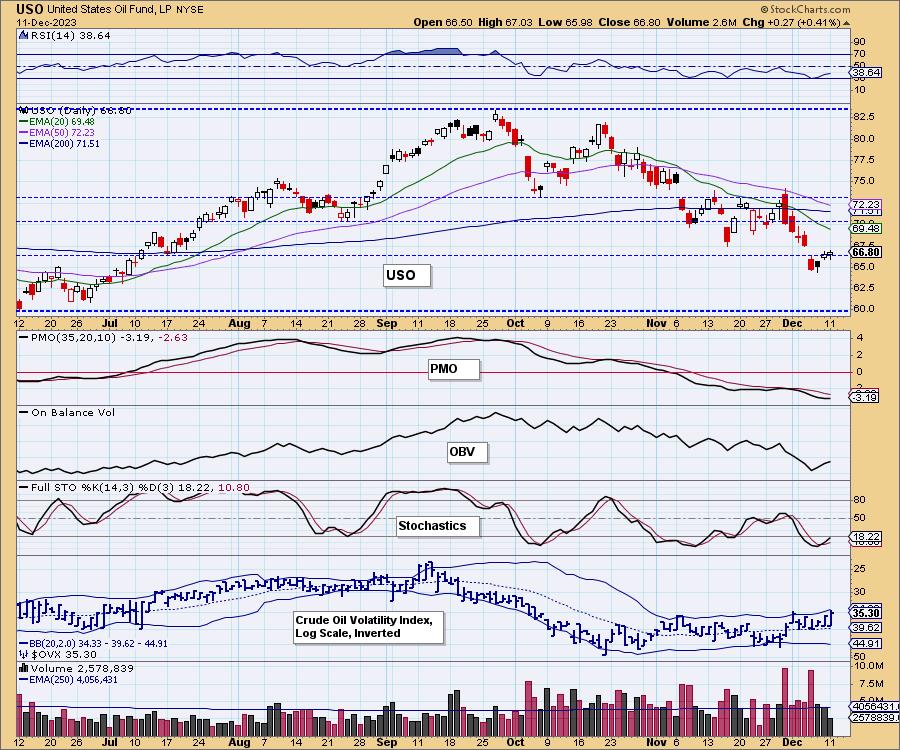Image resolution: width=900 pixels, height=750 pixels.
Task: Click the 35.30 OVX value tag
Action: tap(866, 613)
